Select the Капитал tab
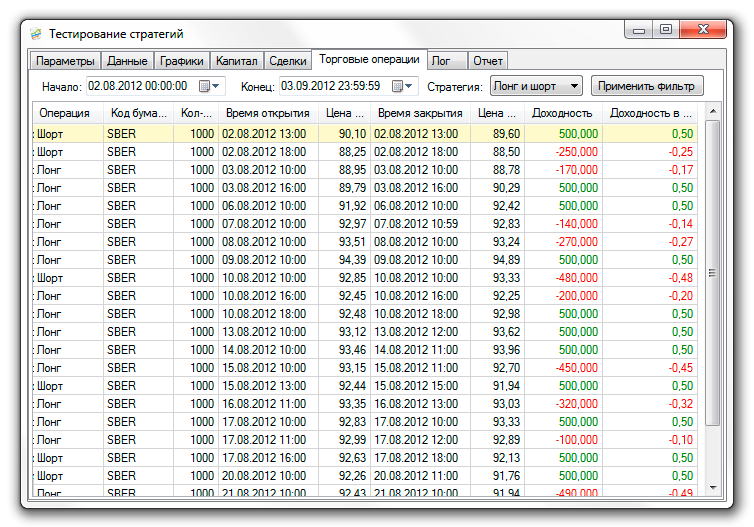 [x=236, y=61]
